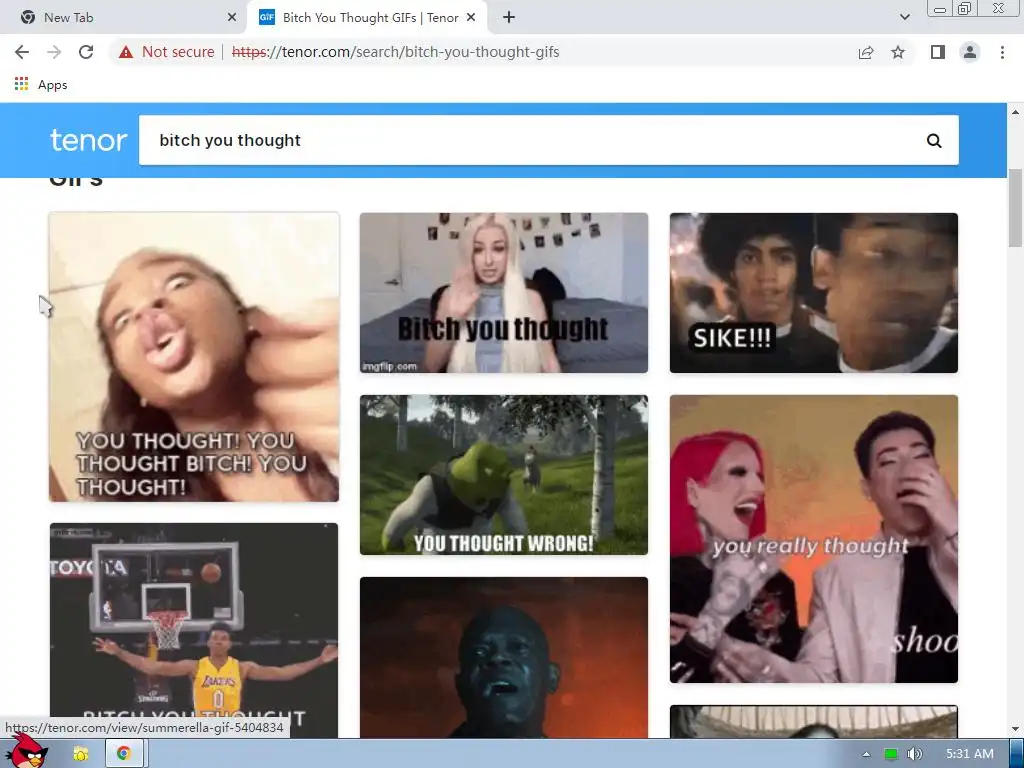Click the Chrome taskbar icon
This screenshot has height=768, width=1024.
point(123,754)
